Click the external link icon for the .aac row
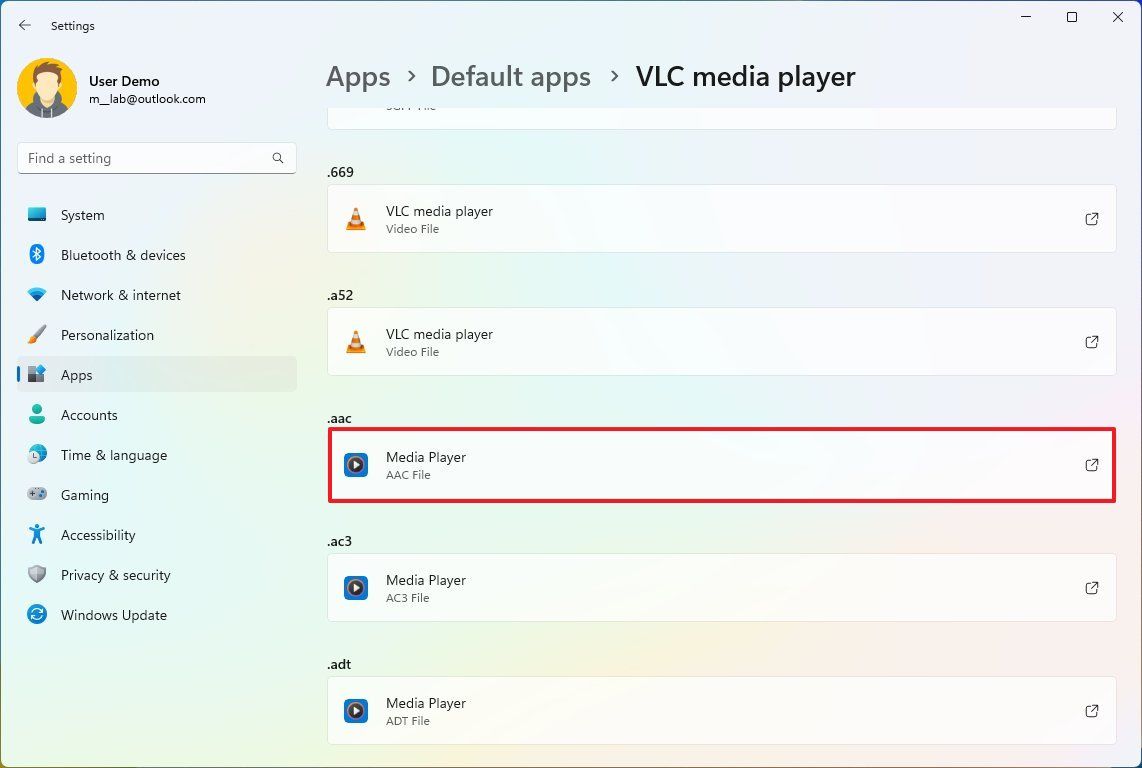 coord(1092,464)
